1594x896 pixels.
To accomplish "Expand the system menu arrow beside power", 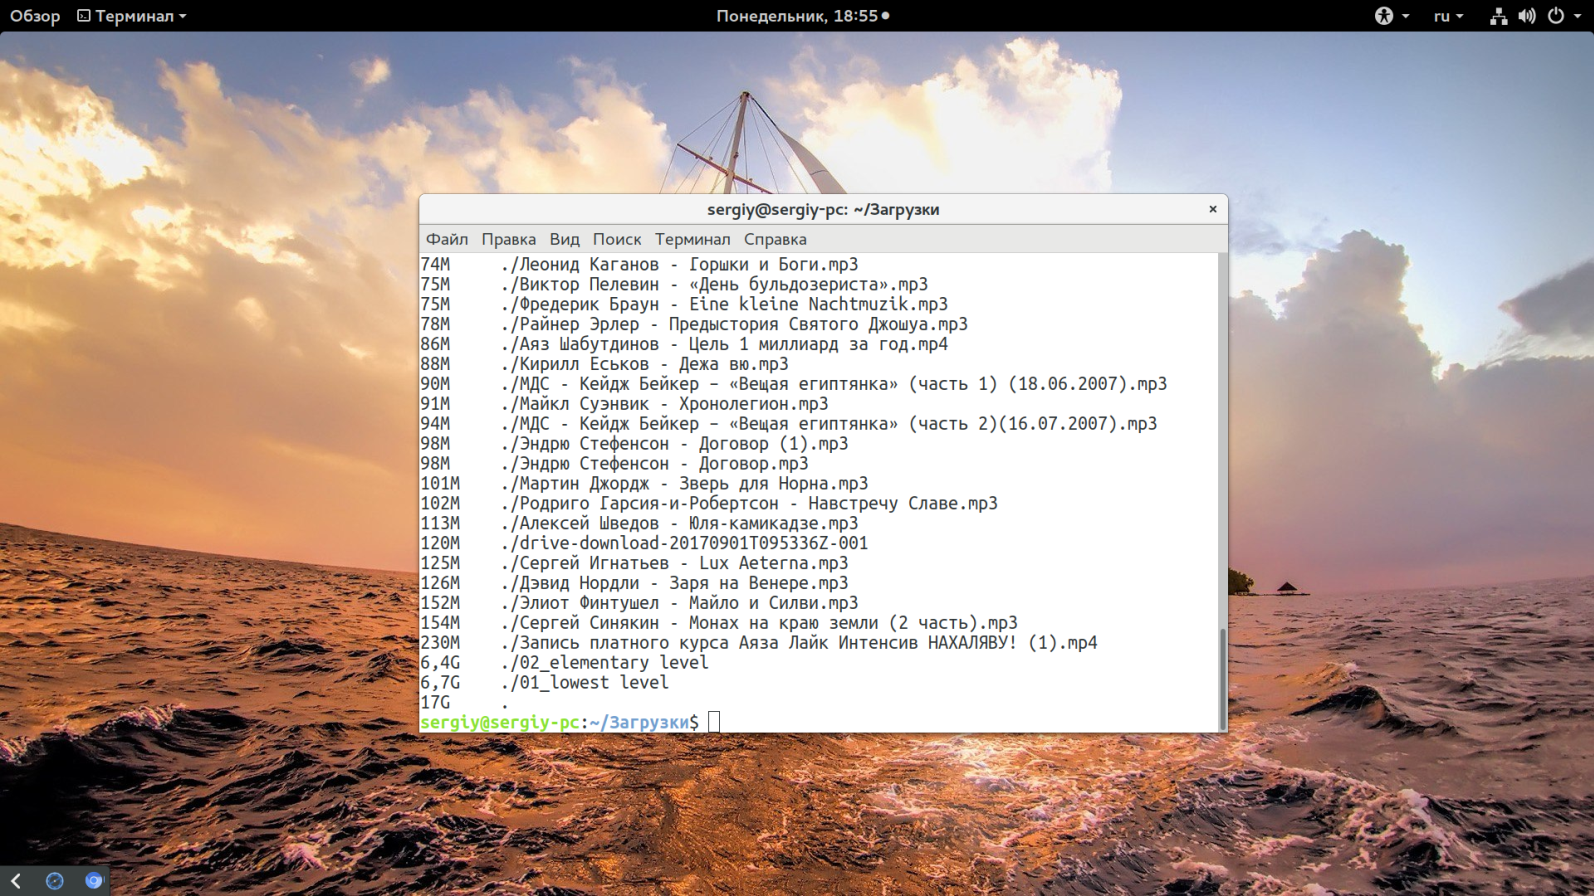I will click(1577, 17).
